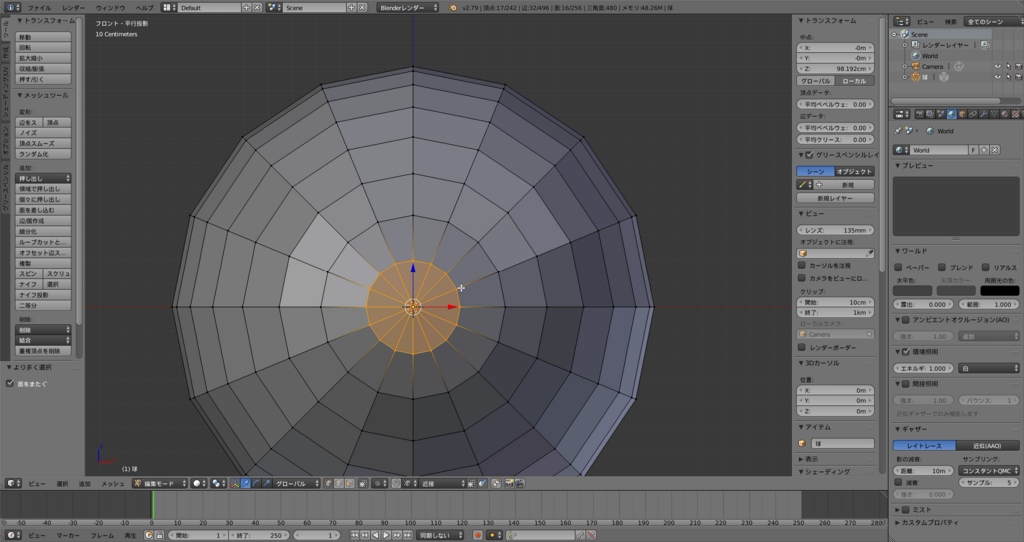
Task: Enable レンダーボーダー checkbox
Action: 802,347
